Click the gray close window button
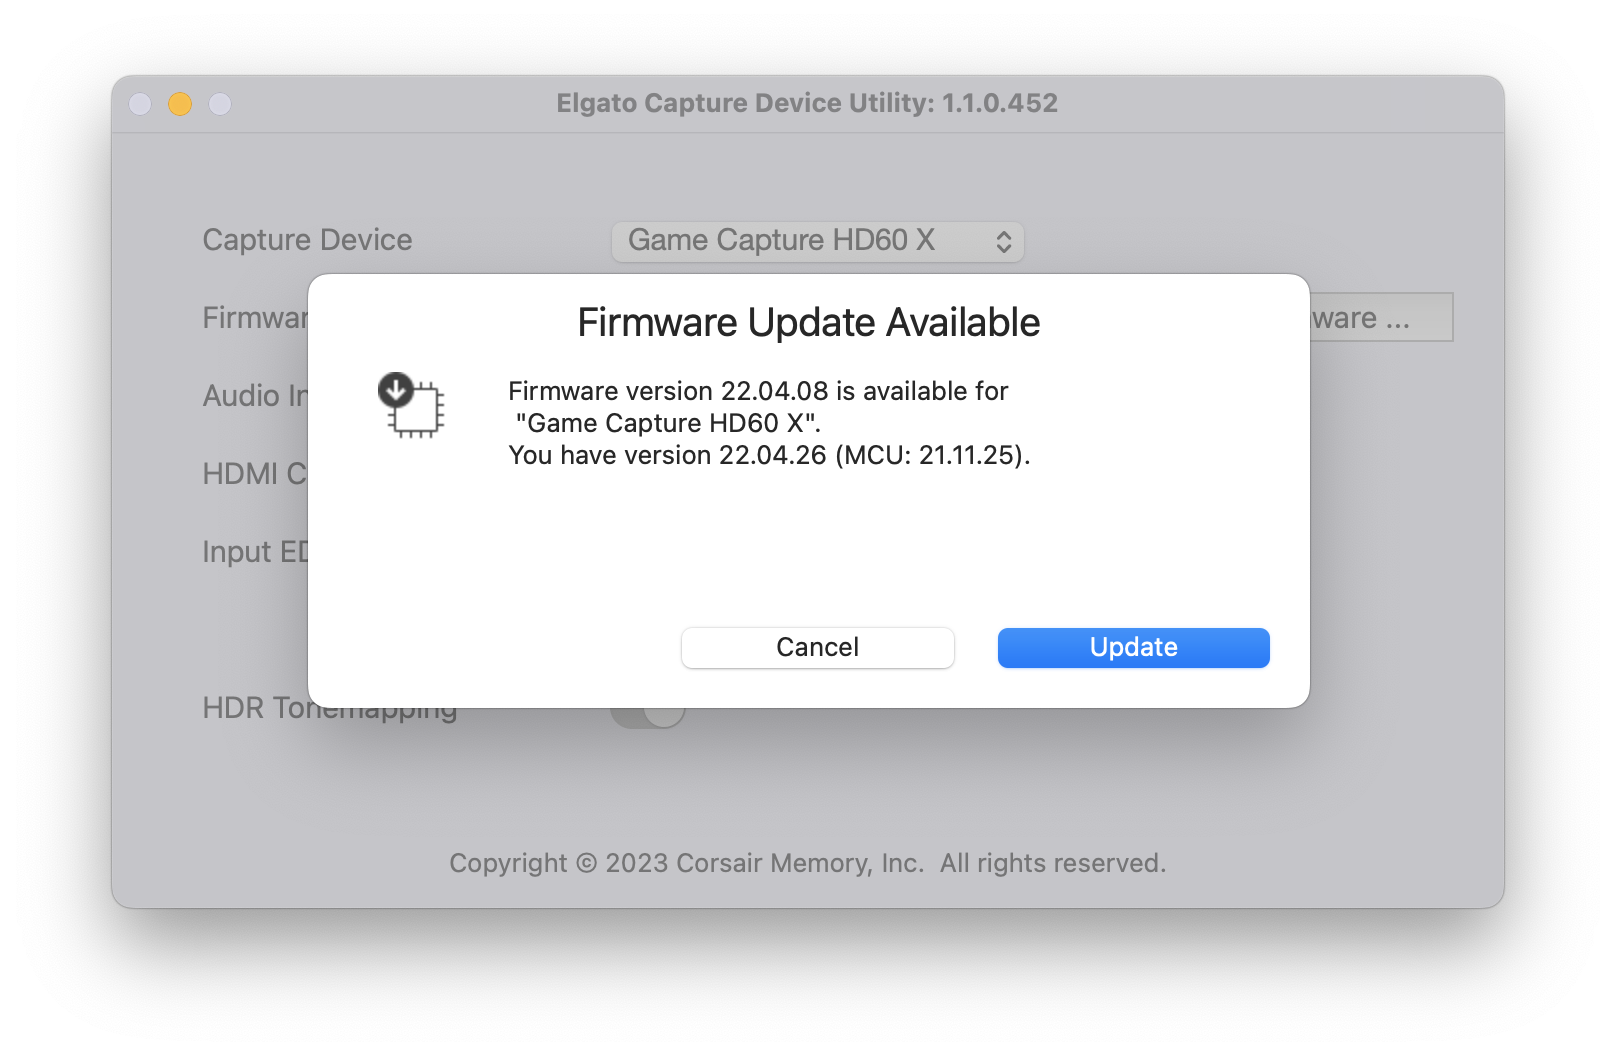 point(140,104)
